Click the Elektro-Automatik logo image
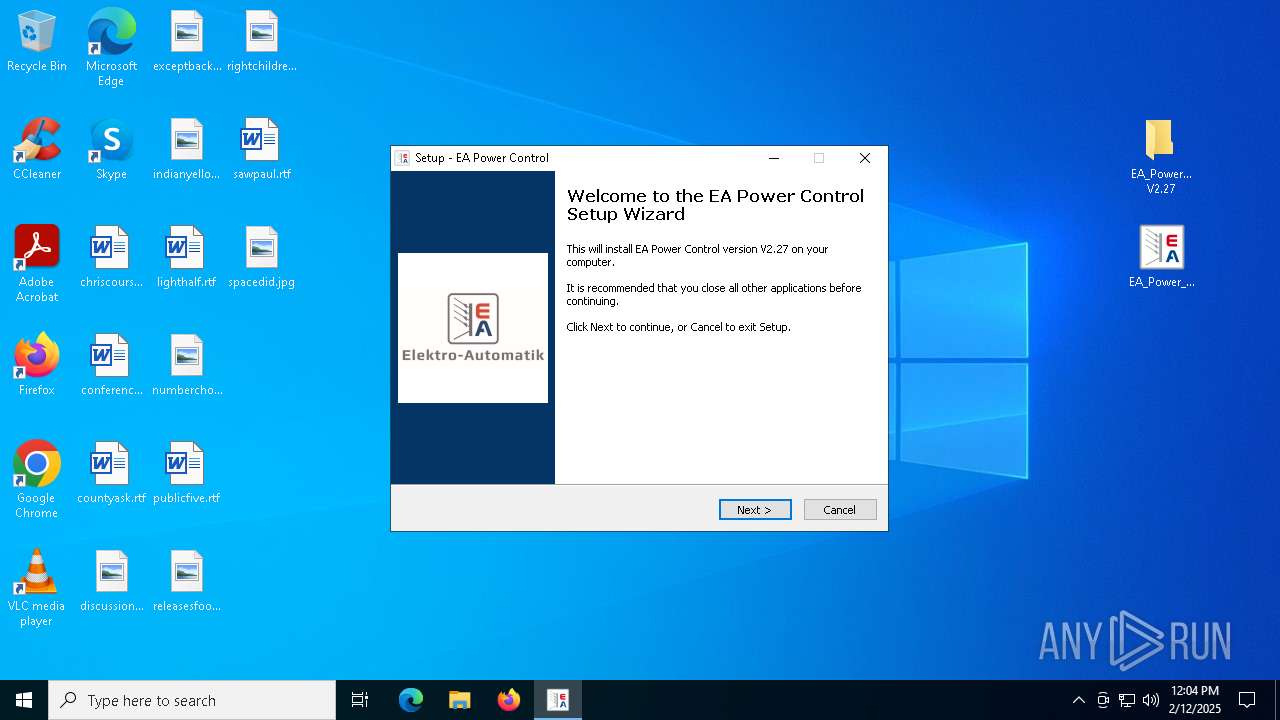Viewport: 1280px width, 720px height. 473,328
